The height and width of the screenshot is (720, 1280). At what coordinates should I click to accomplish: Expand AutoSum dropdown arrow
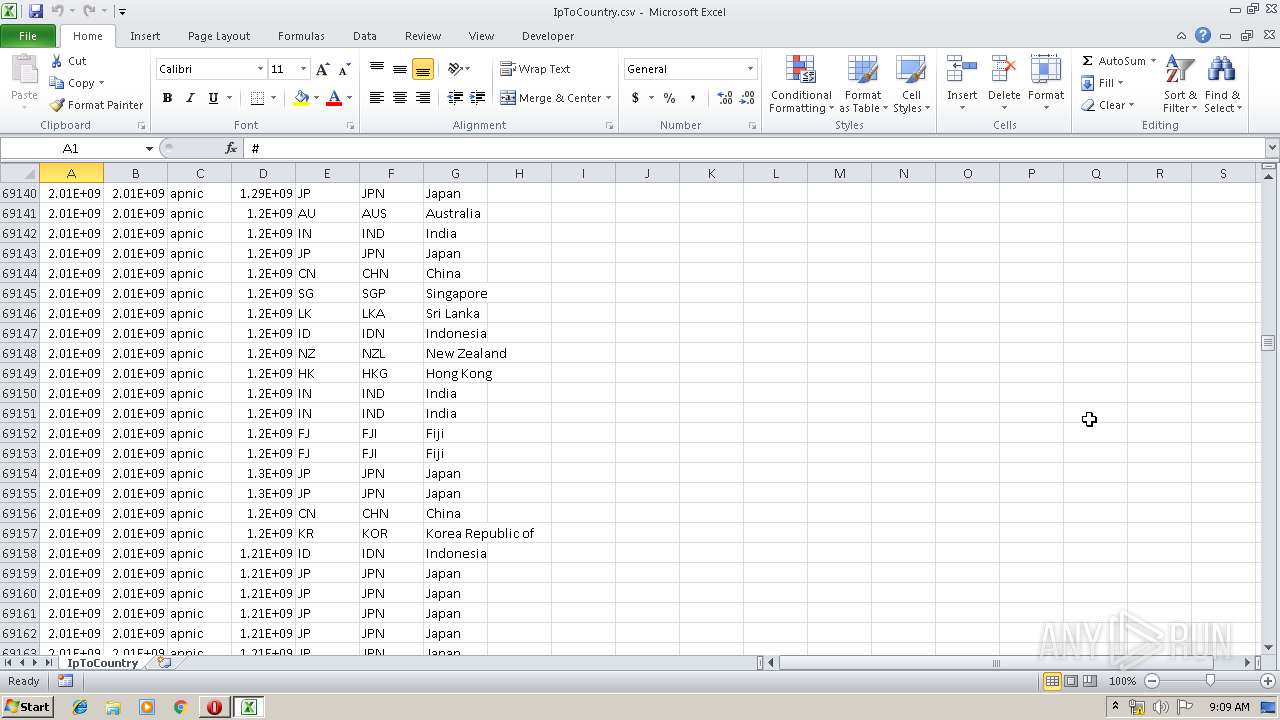(1153, 61)
